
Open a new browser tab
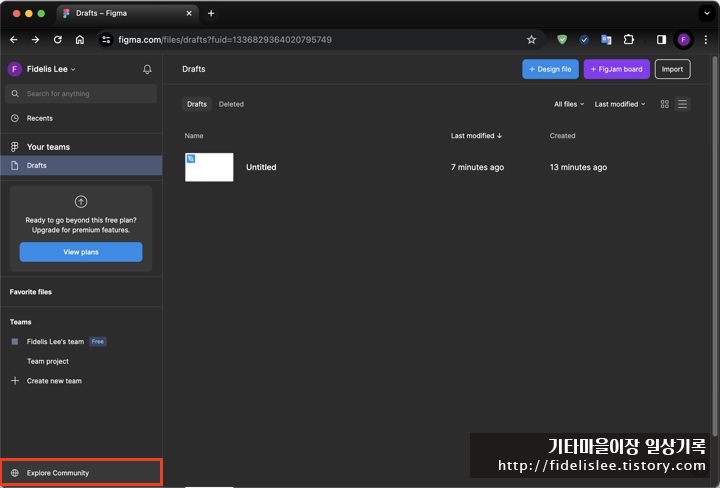click(x=211, y=13)
